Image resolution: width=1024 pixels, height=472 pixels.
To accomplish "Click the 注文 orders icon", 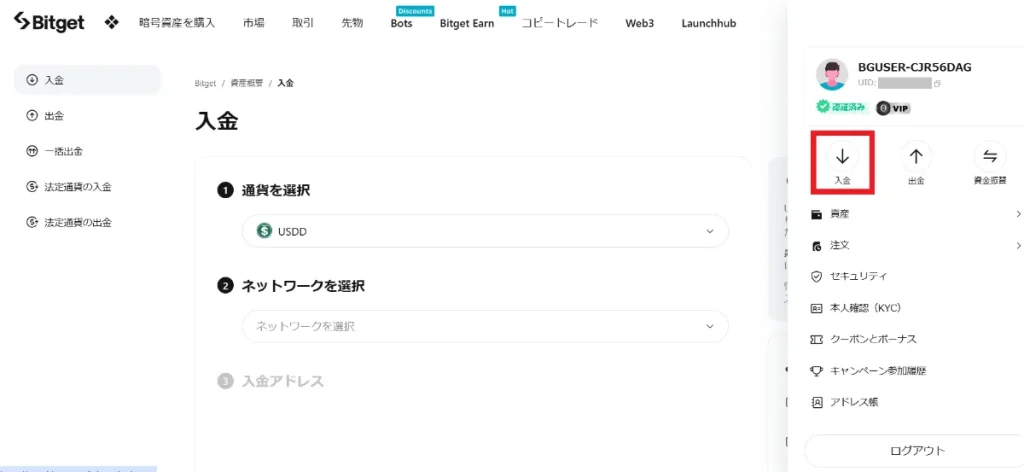I will [x=816, y=245].
